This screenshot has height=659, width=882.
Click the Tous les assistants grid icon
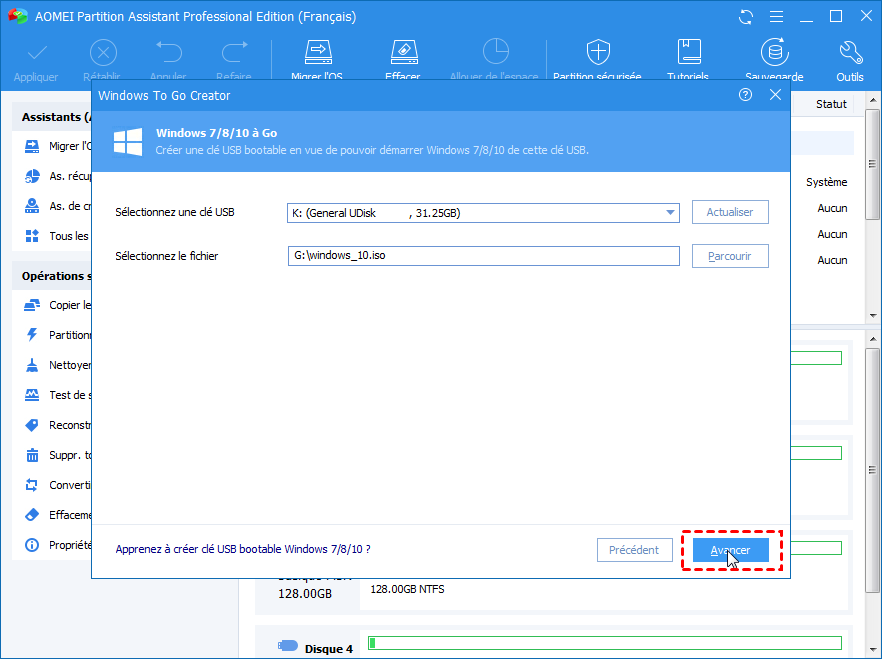coord(32,236)
